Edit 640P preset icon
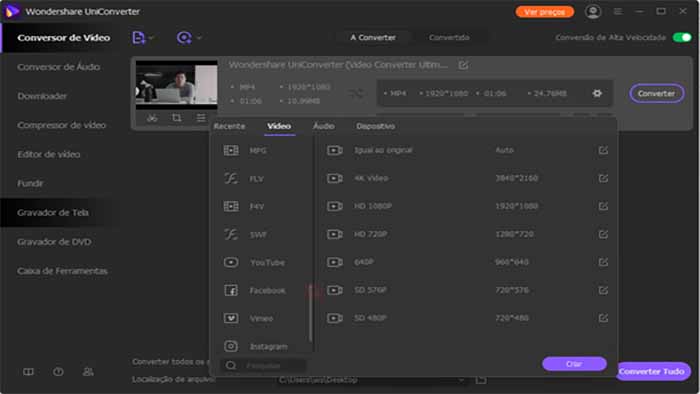The height and width of the screenshot is (394, 700). coord(603,262)
